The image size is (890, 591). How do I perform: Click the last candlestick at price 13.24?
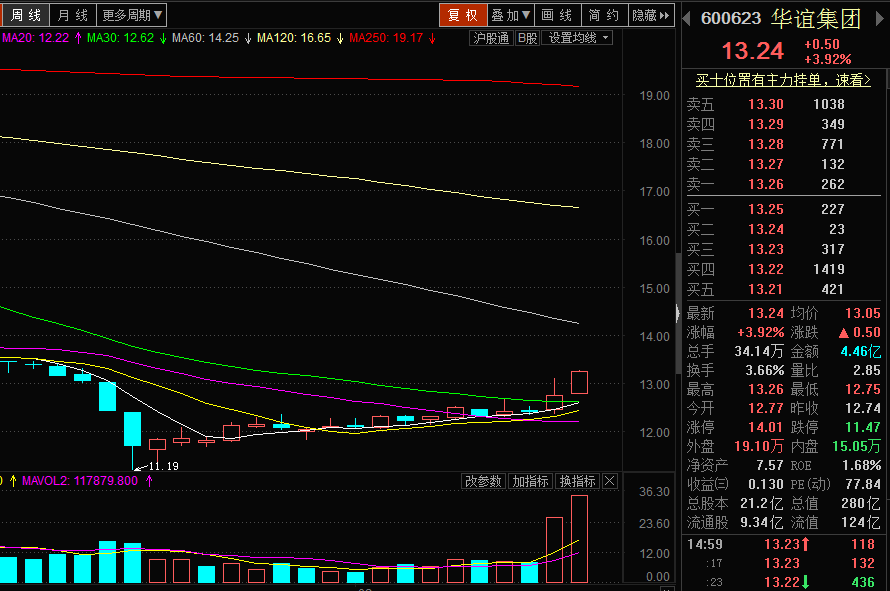[579, 381]
